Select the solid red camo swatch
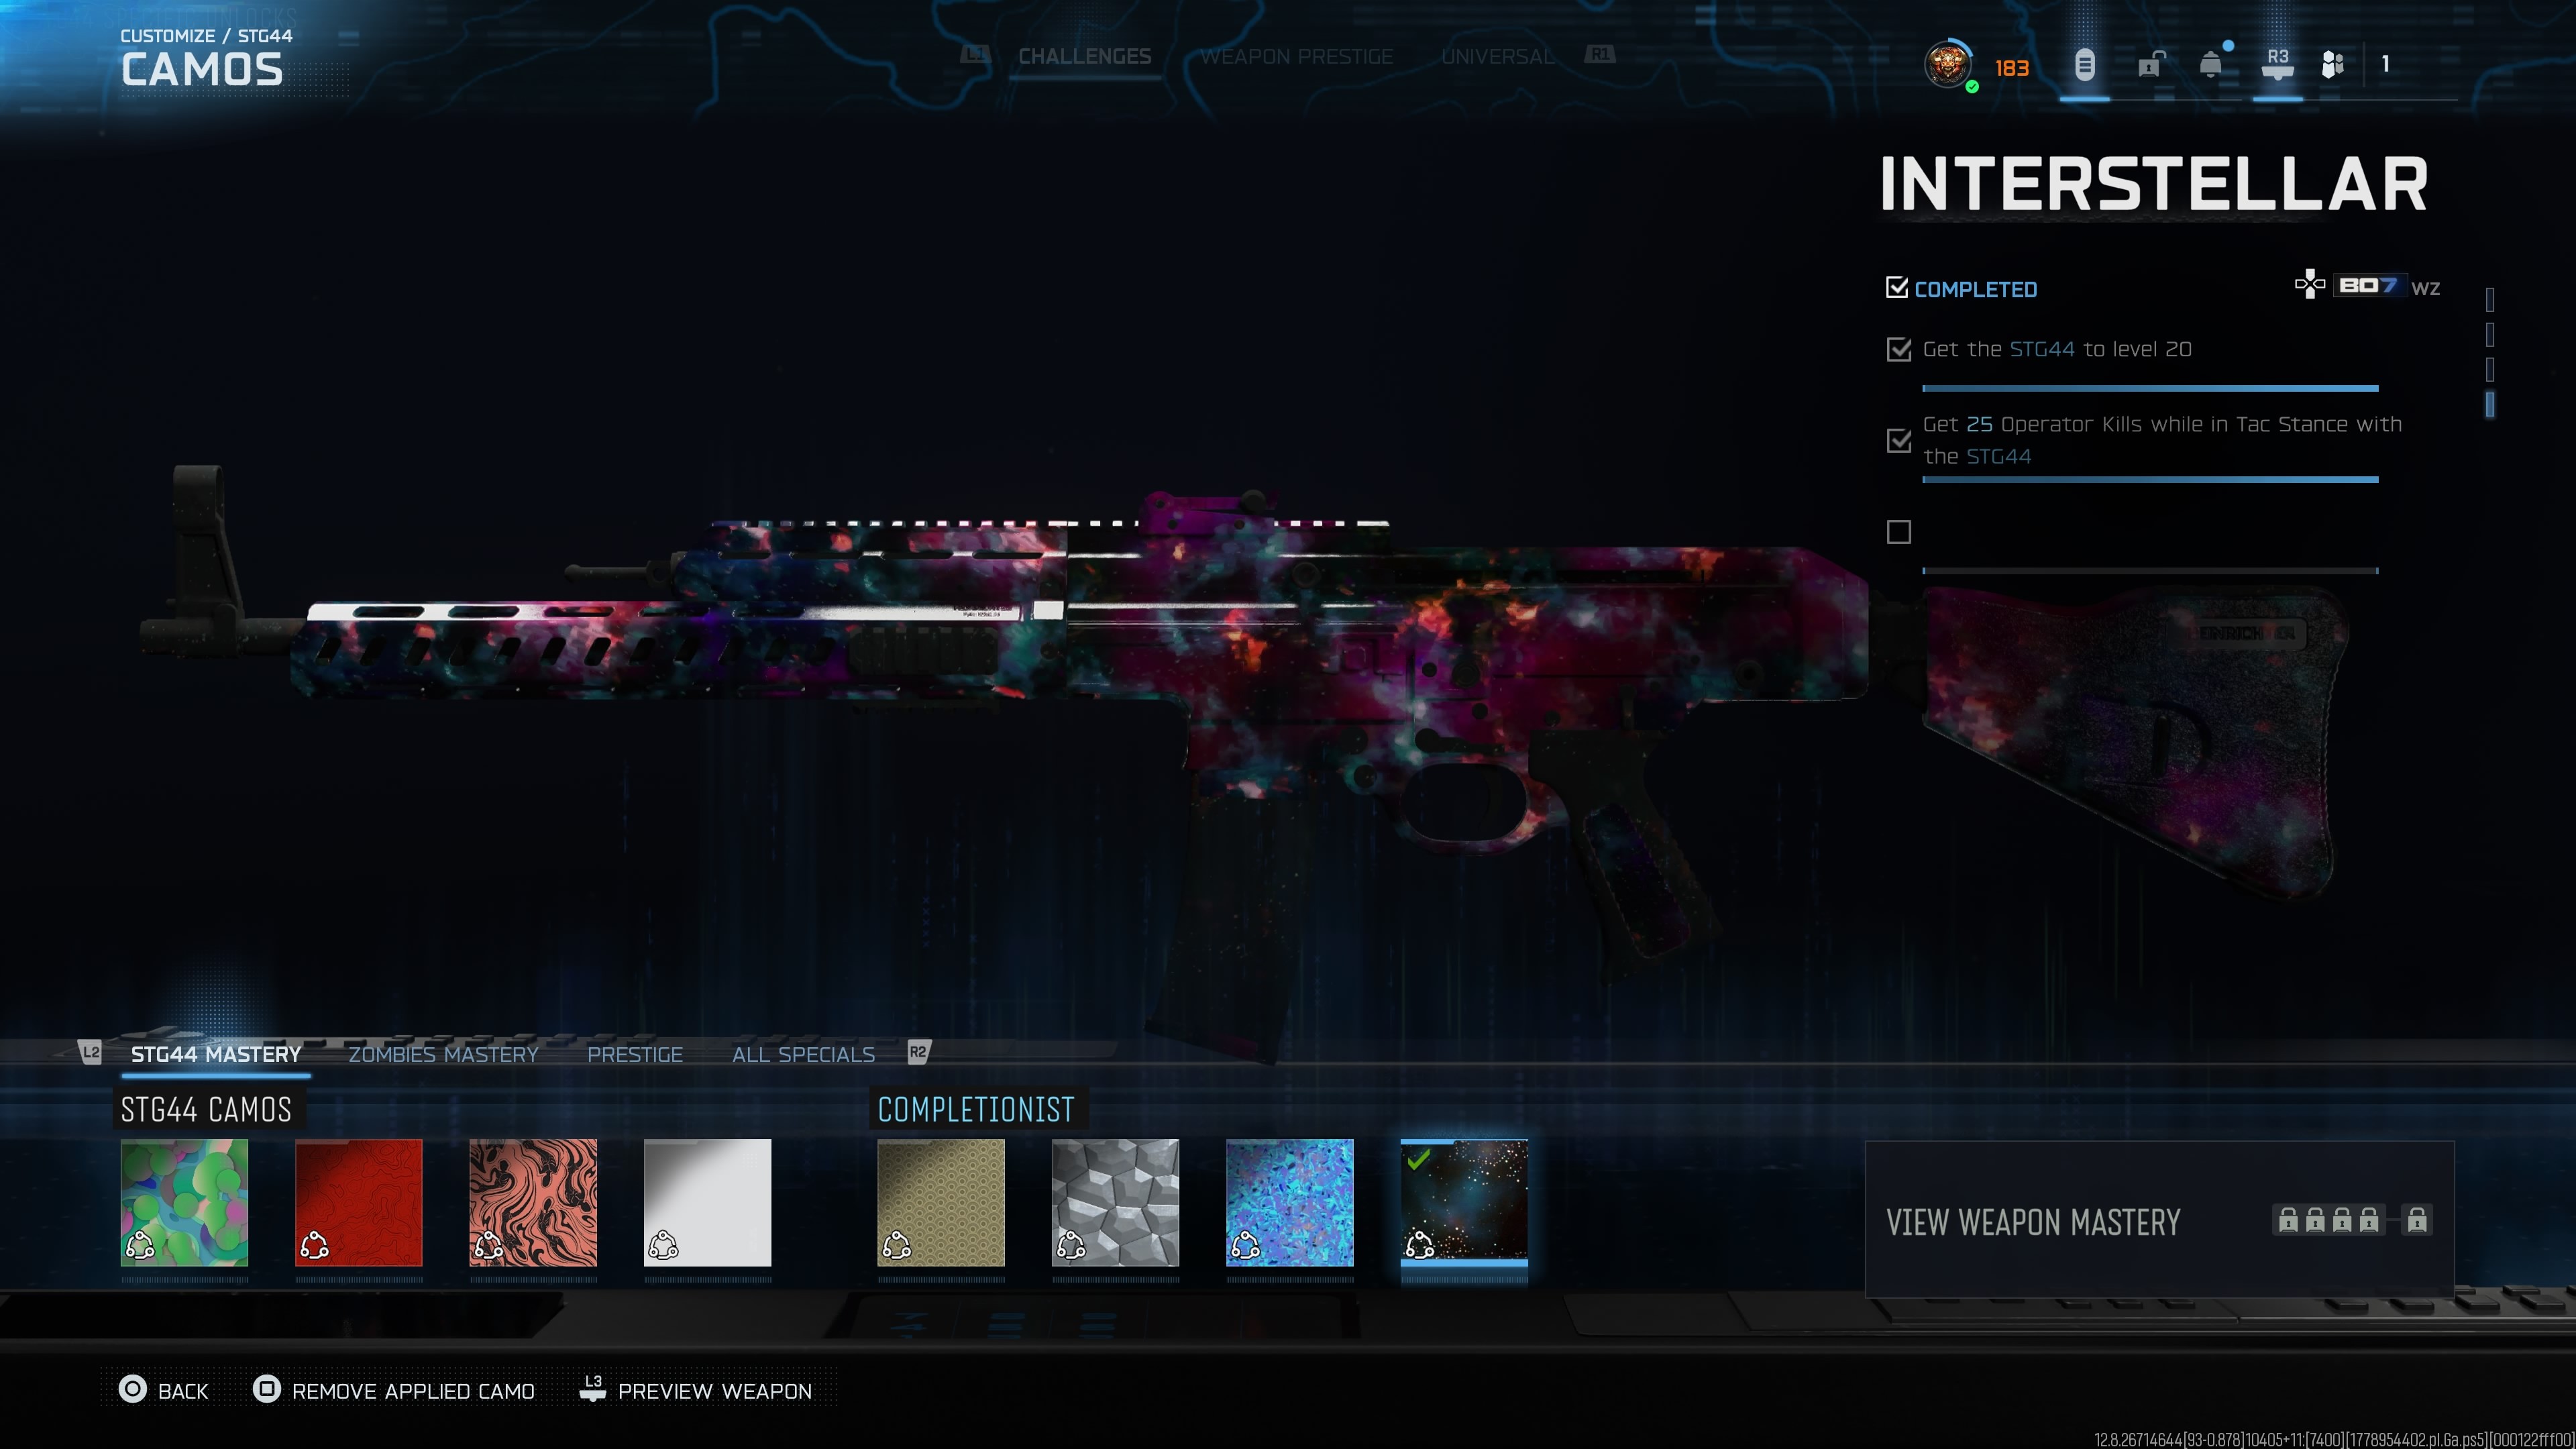The height and width of the screenshot is (1449, 2576). 359,1202
